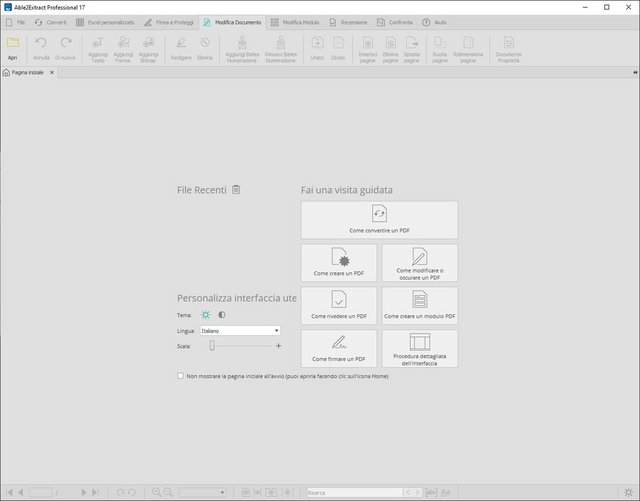Click Rimuovi Bates Numerazione icon
The image size is (640, 501).
click(x=281, y=42)
